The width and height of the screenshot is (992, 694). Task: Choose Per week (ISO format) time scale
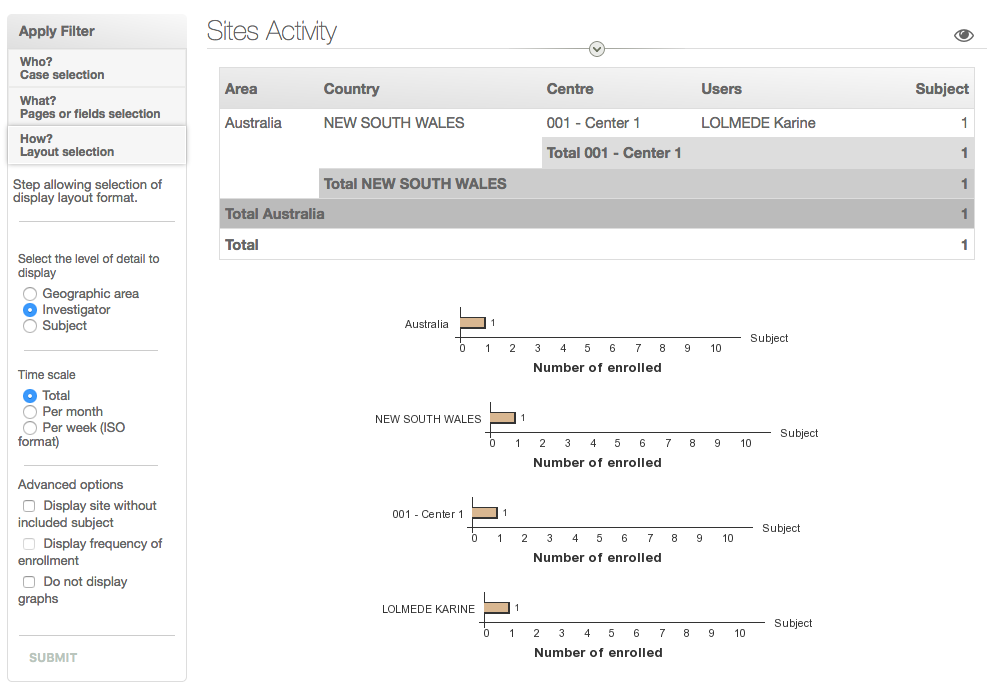click(30, 428)
